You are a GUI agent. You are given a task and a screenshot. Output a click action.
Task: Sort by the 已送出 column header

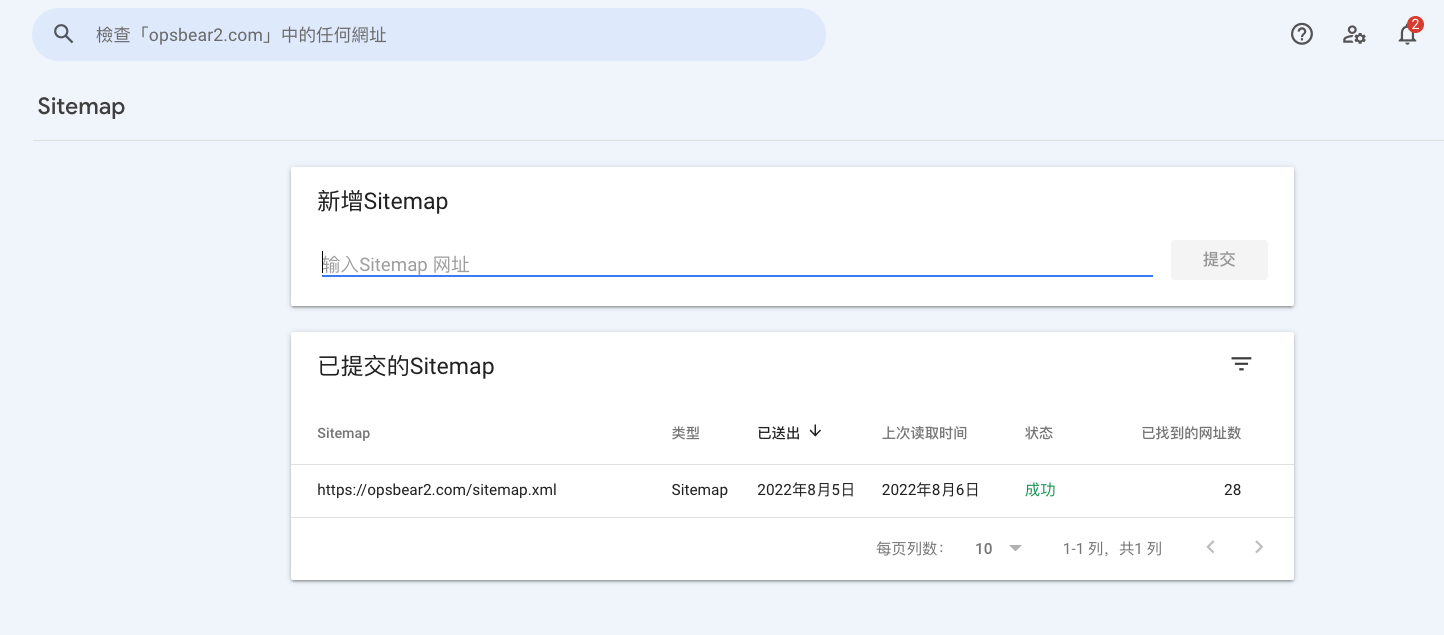pos(779,433)
